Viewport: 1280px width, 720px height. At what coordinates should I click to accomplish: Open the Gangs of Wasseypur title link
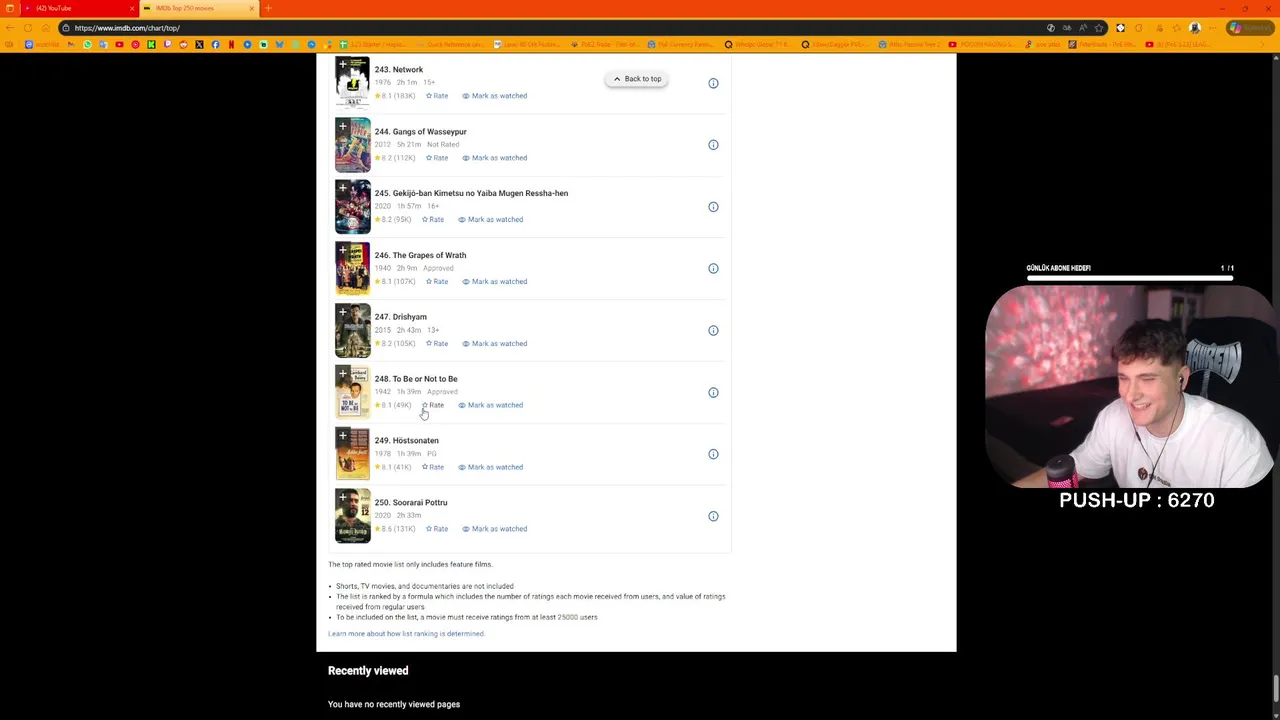[420, 132]
